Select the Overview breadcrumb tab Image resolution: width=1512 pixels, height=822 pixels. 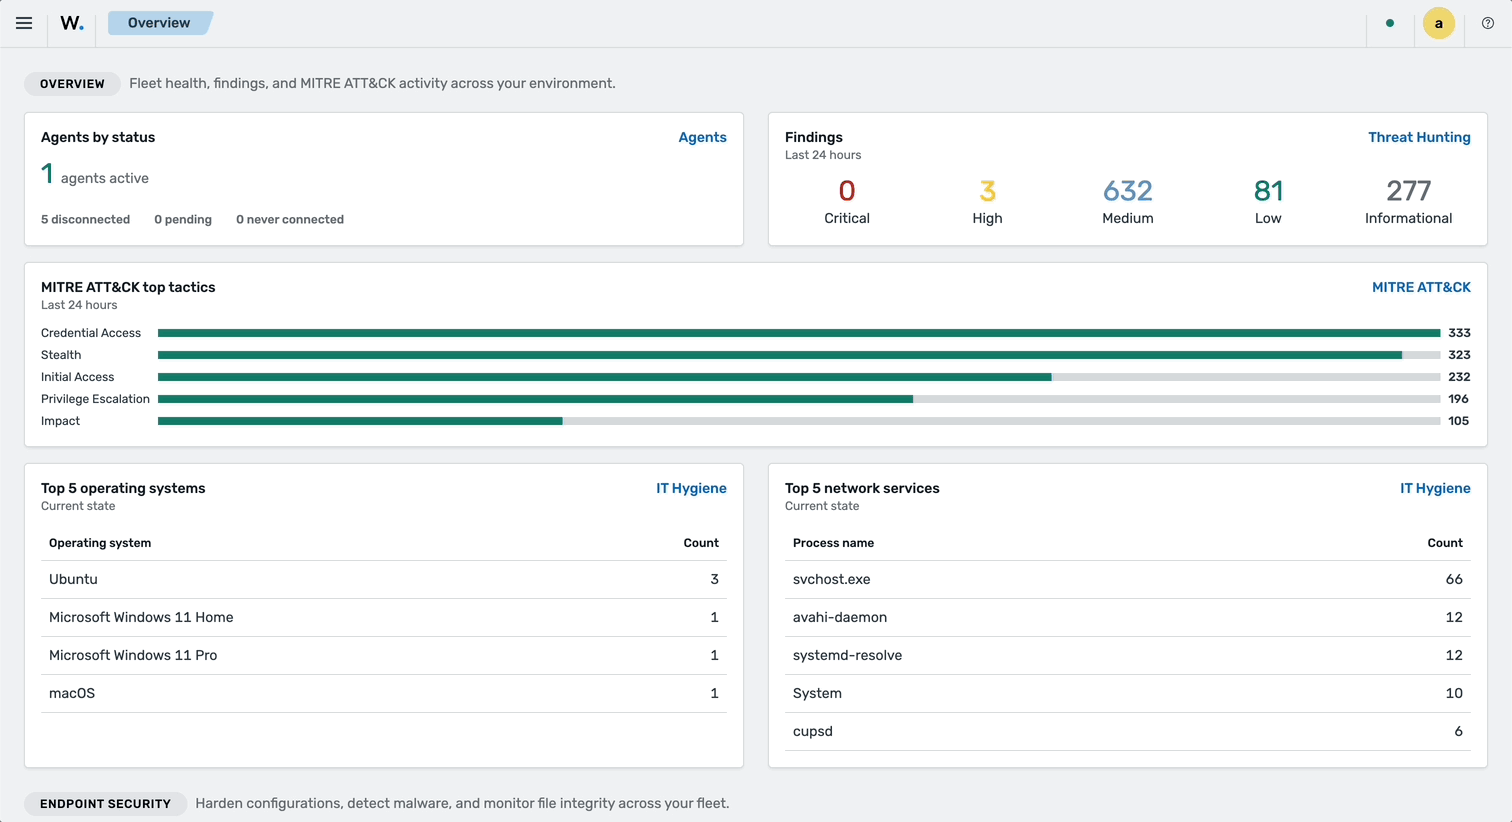pos(160,23)
